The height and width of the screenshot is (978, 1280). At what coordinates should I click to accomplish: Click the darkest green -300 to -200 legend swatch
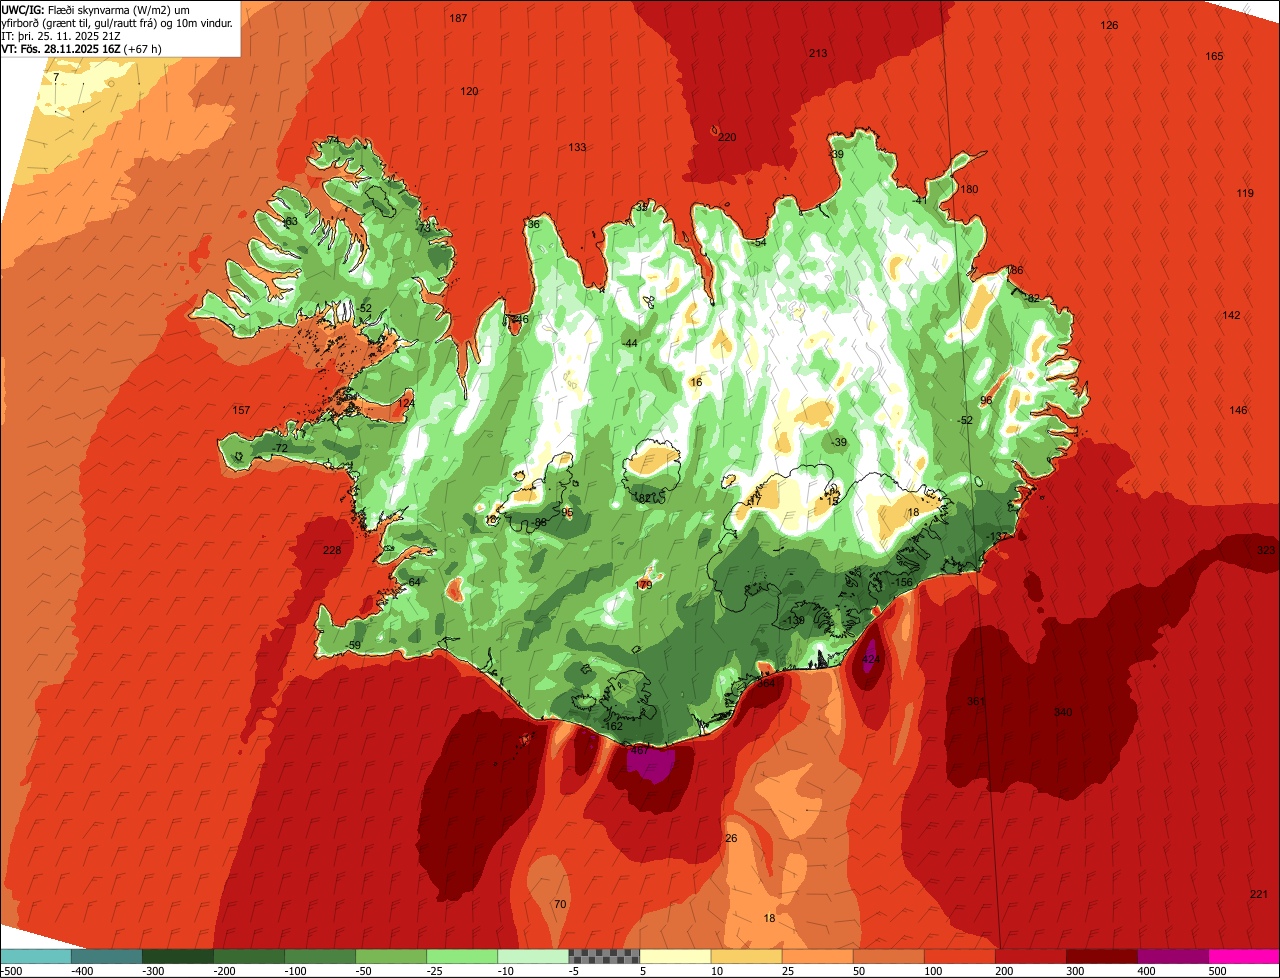point(177,956)
